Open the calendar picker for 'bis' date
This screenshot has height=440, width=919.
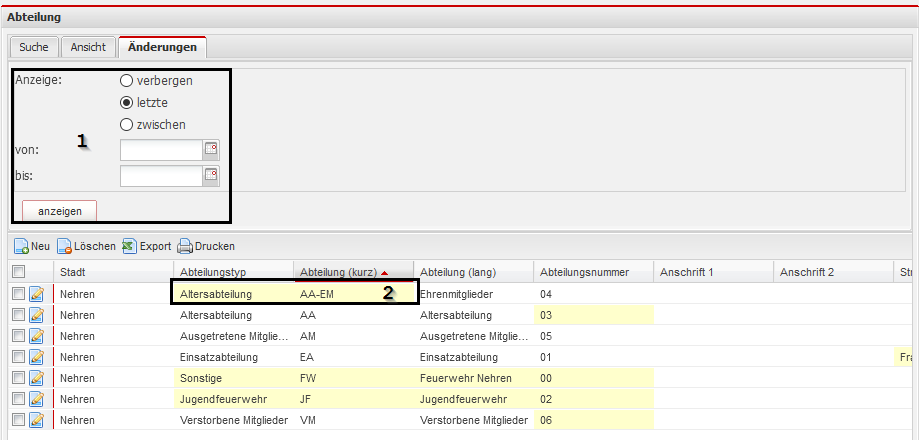[x=211, y=176]
